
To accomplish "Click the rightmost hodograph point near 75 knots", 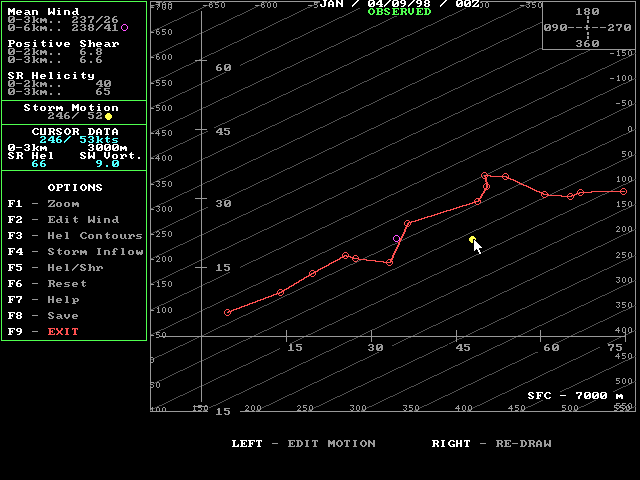I will tap(623, 191).
